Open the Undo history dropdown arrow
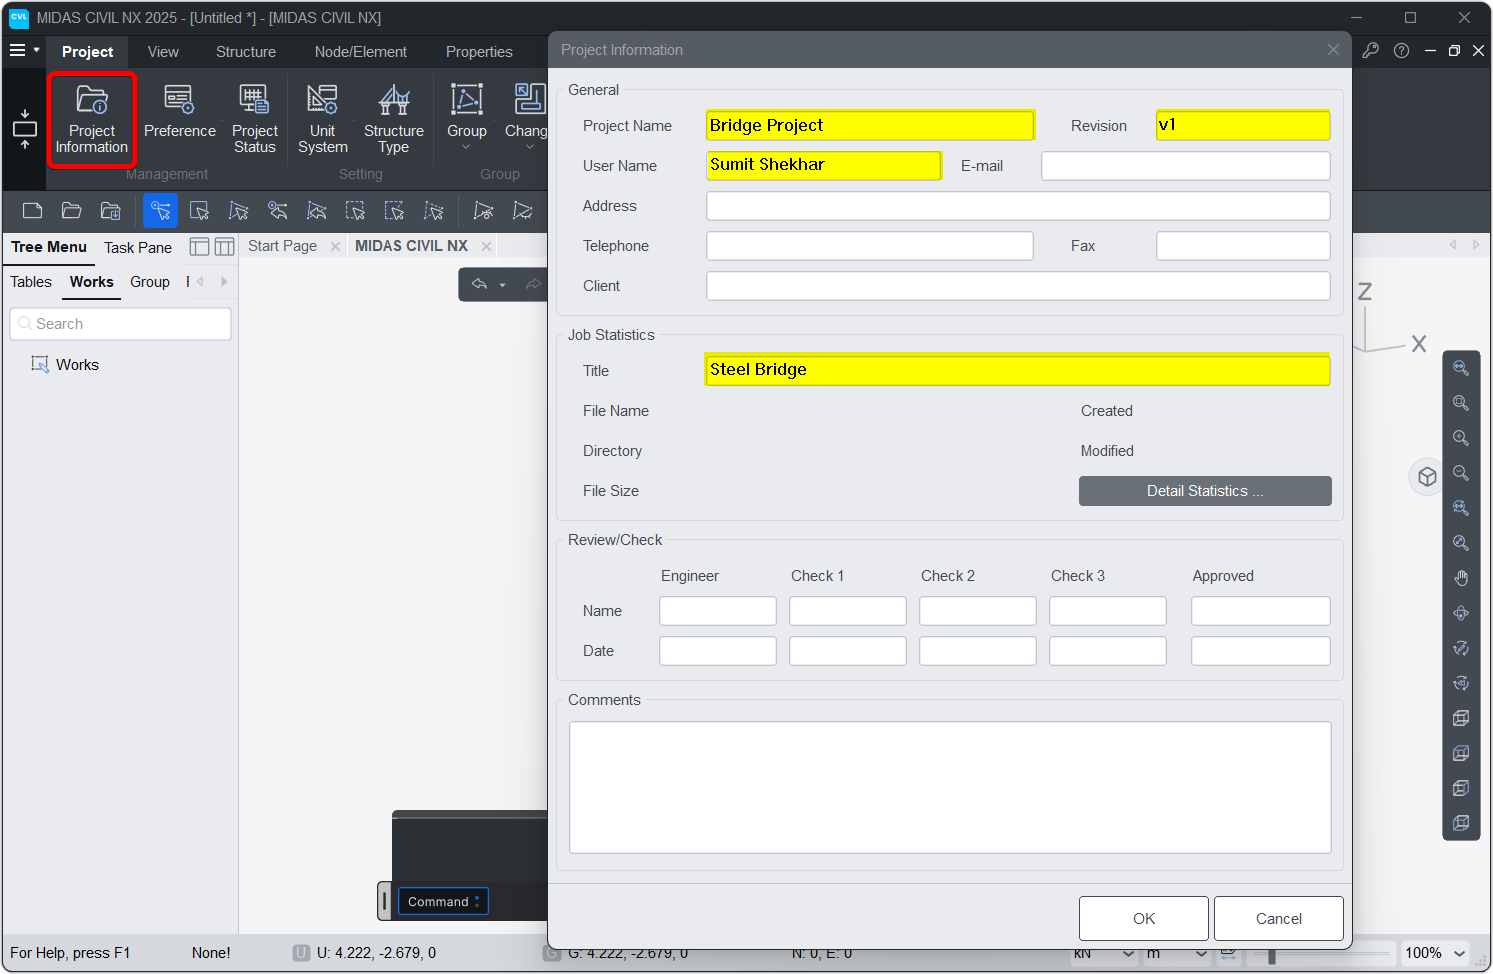 tap(503, 285)
